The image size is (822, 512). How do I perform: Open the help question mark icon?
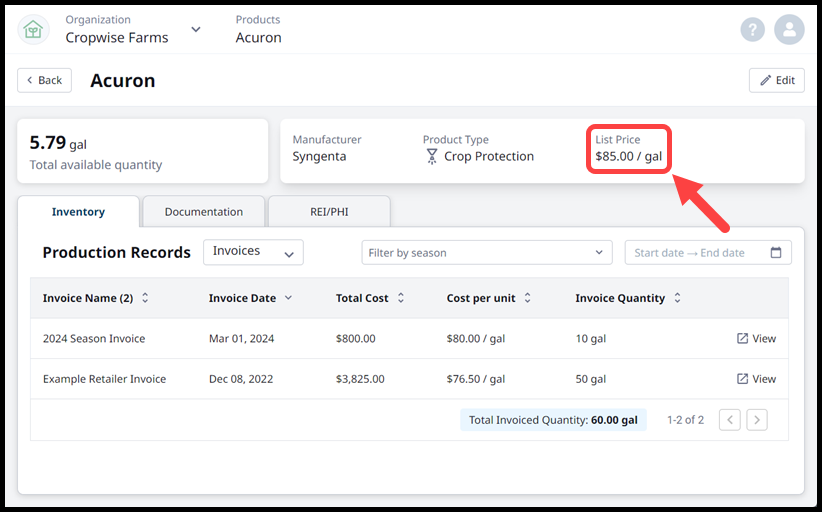pos(752,29)
